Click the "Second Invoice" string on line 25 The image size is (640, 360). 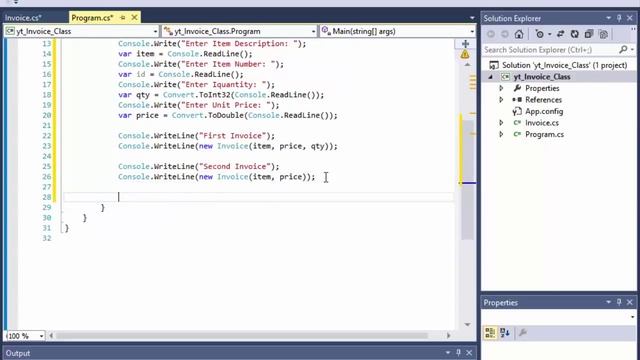point(235,167)
